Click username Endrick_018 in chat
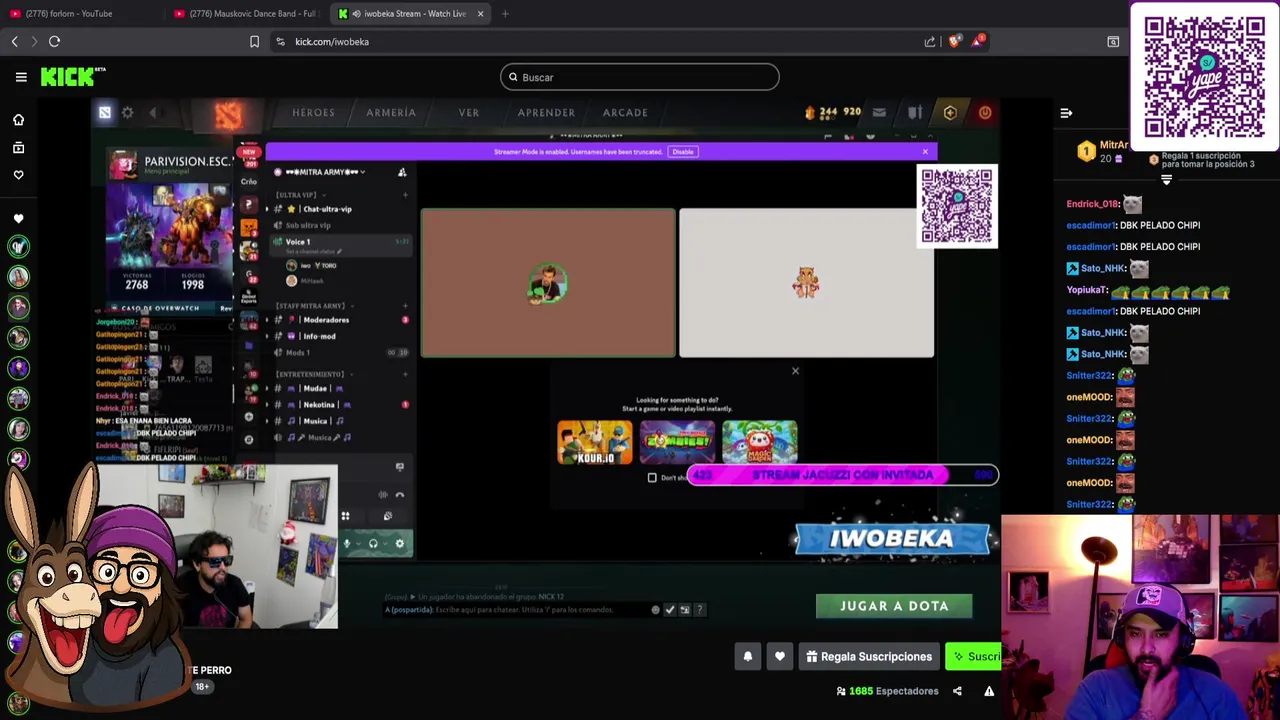This screenshot has width=1280, height=720. tap(1093, 204)
